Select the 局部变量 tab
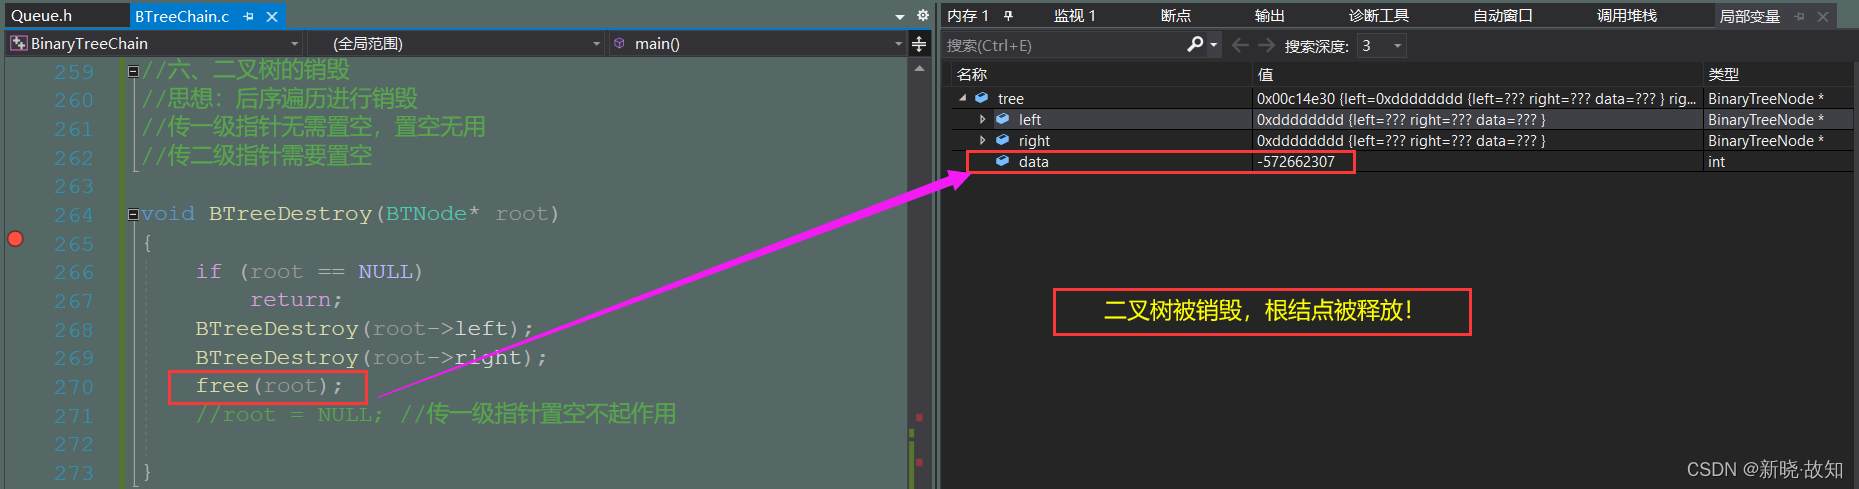 click(1749, 16)
